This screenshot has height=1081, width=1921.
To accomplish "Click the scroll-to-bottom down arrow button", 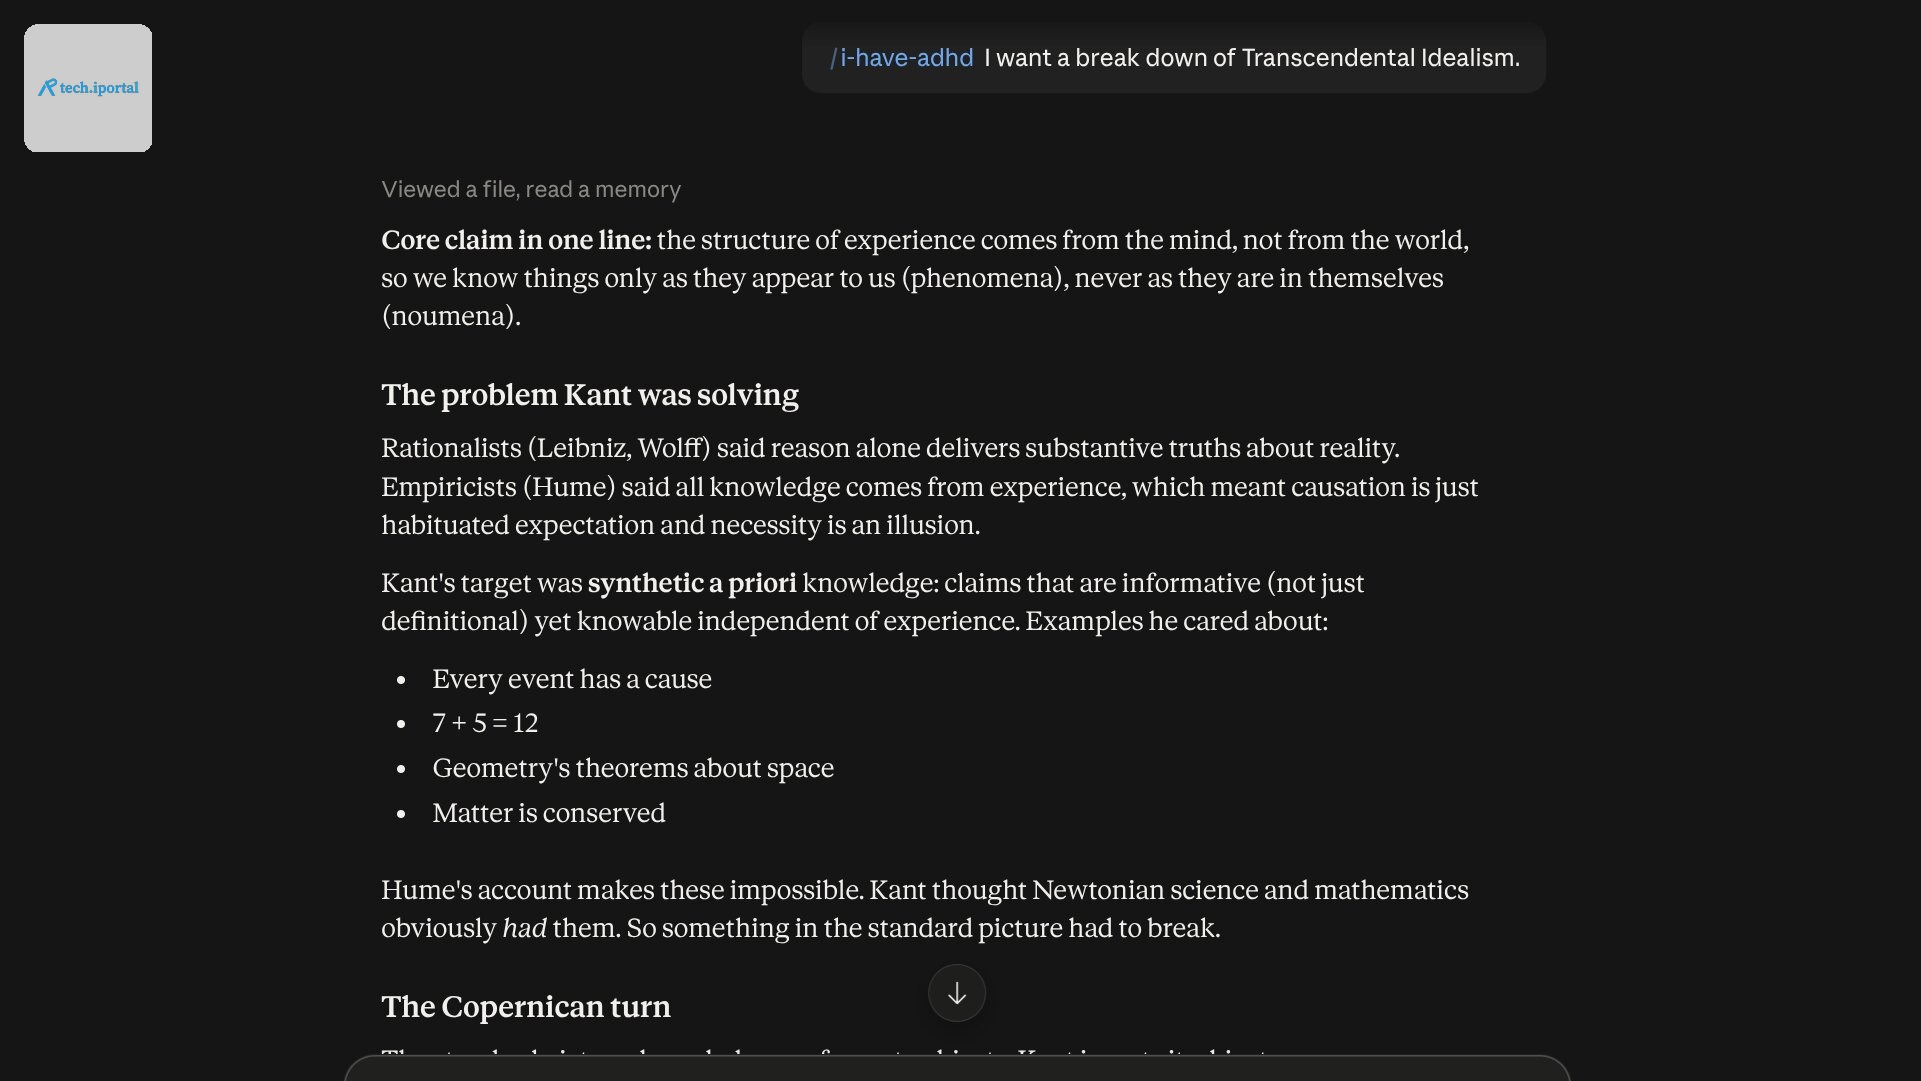I will (957, 993).
